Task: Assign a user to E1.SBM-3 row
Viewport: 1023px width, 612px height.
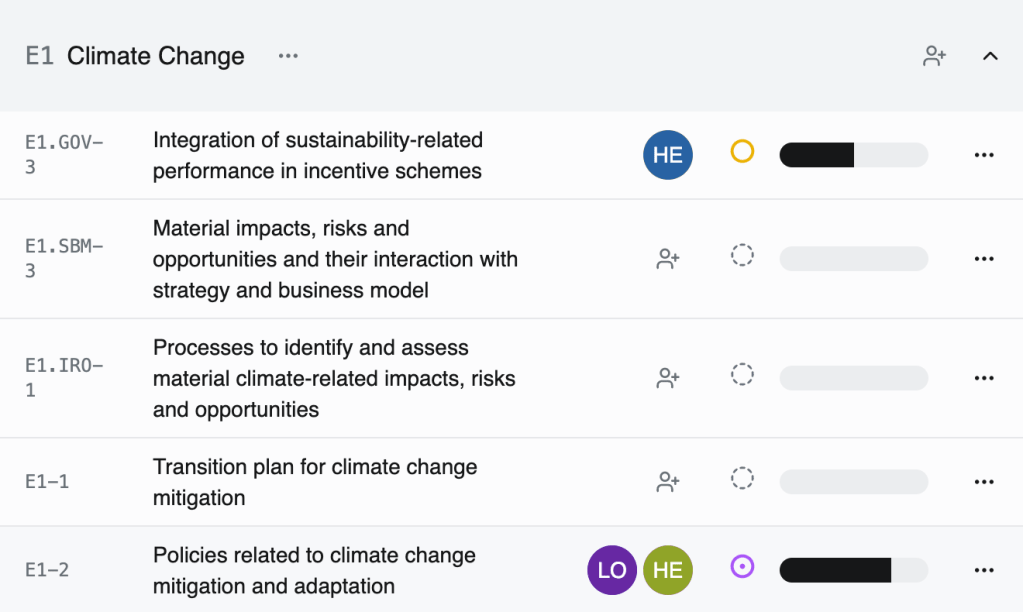Action: (x=668, y=259)
